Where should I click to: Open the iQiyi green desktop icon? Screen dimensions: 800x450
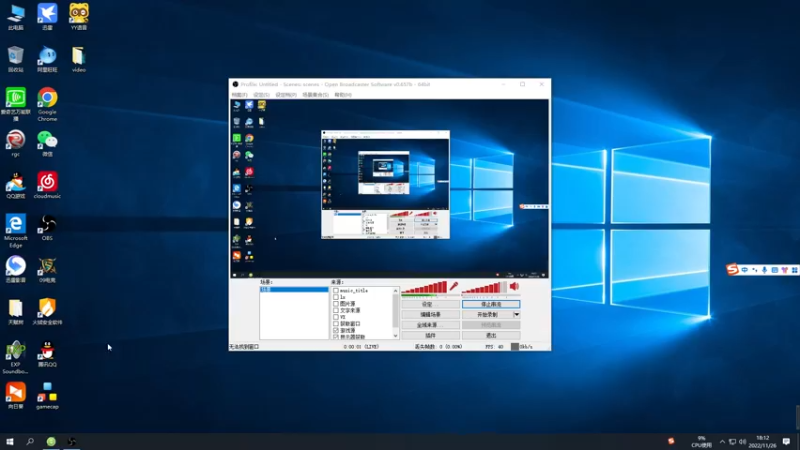15,104
